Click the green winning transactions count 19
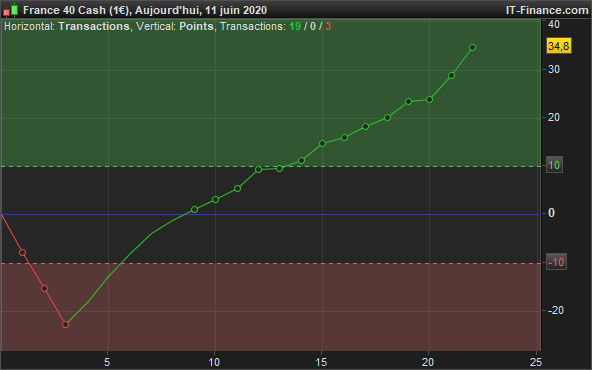592x370 pixels. coord(295,26)
